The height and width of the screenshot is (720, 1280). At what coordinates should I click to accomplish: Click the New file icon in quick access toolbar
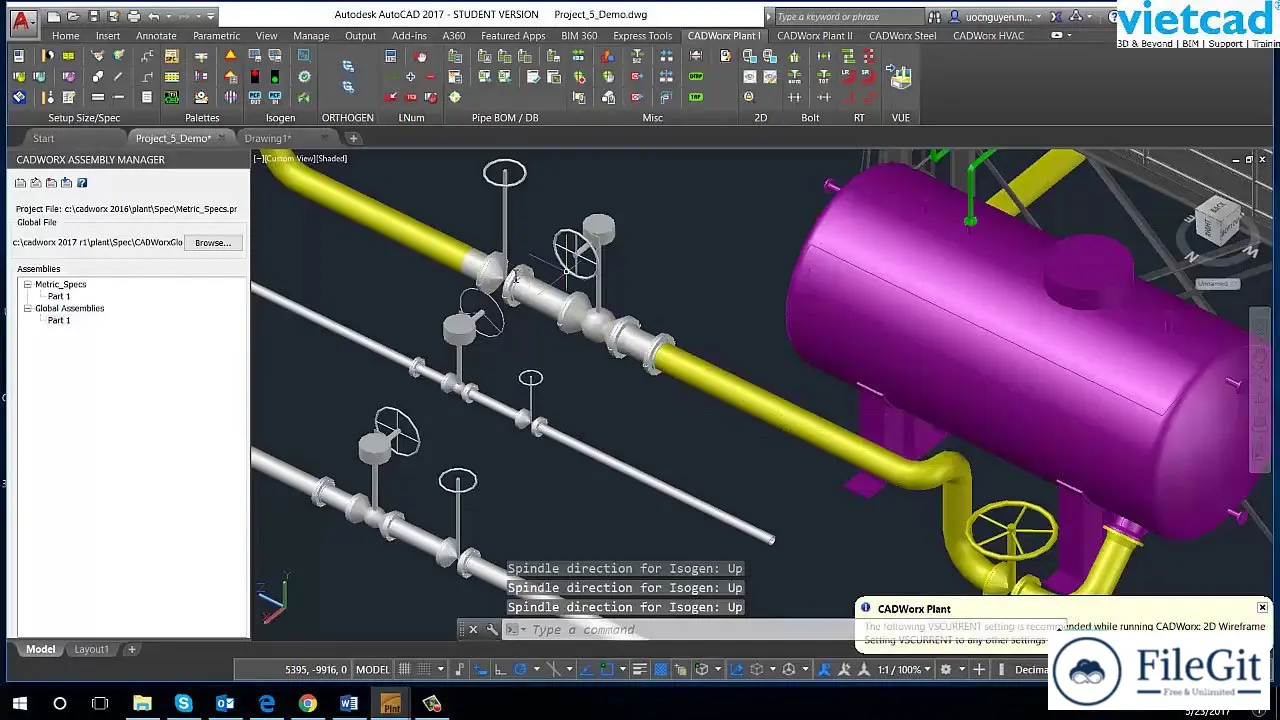(53, 16)
